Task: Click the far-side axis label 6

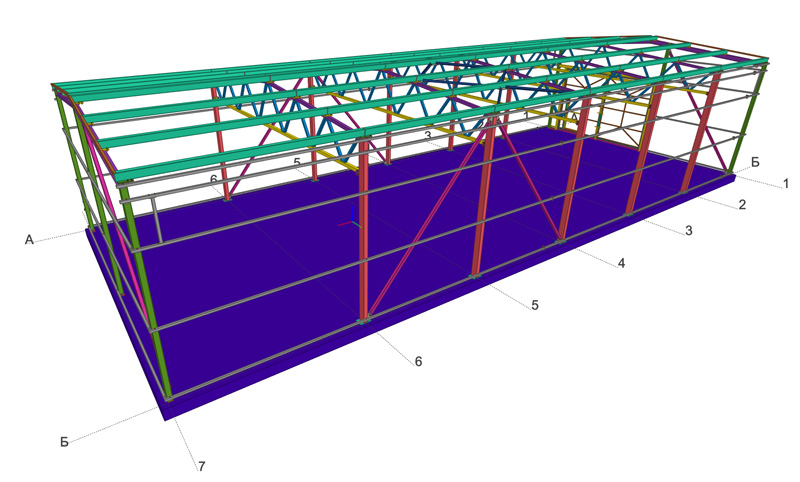Action: point(213,179)
